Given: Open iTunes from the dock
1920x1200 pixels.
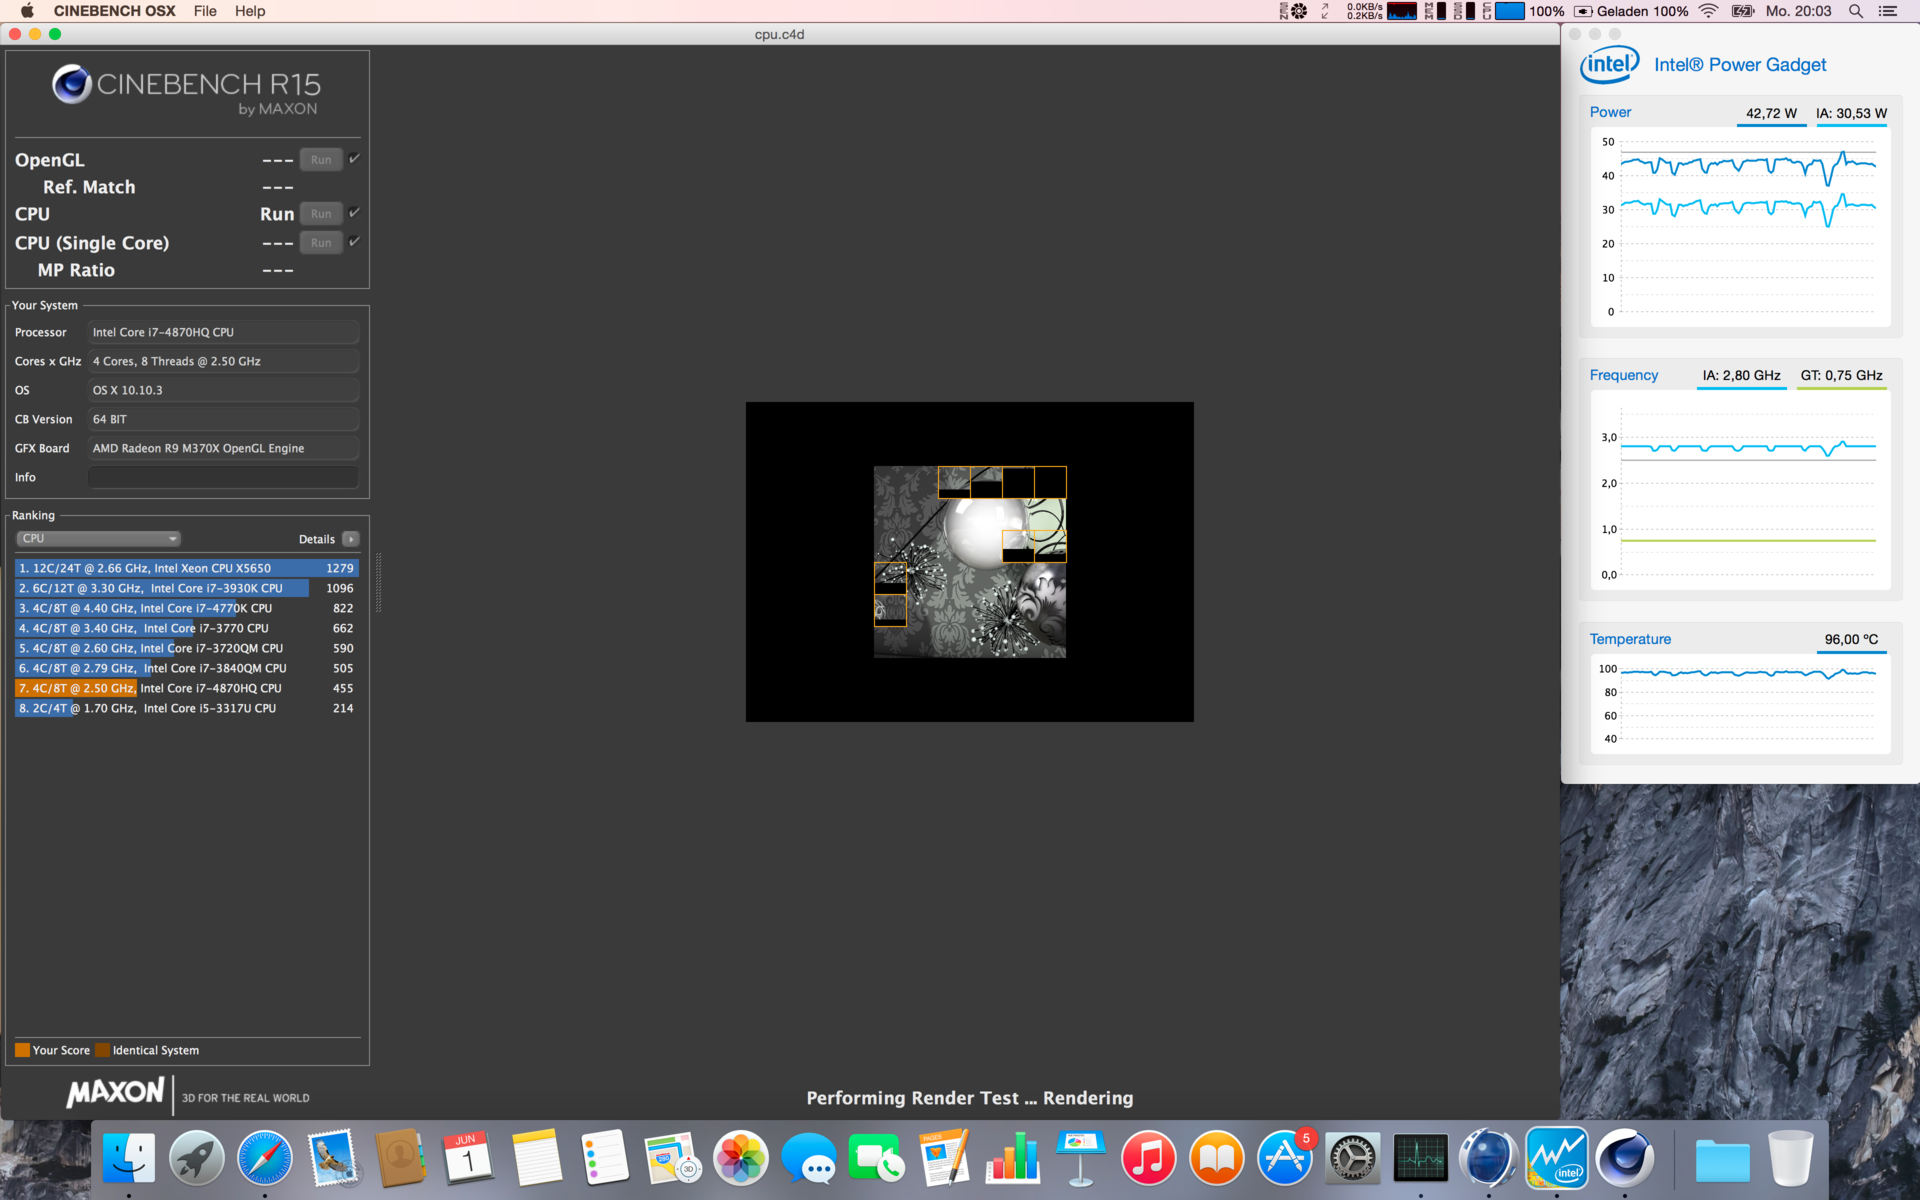Looking at the screenshot, I should click(1148, 1159).
